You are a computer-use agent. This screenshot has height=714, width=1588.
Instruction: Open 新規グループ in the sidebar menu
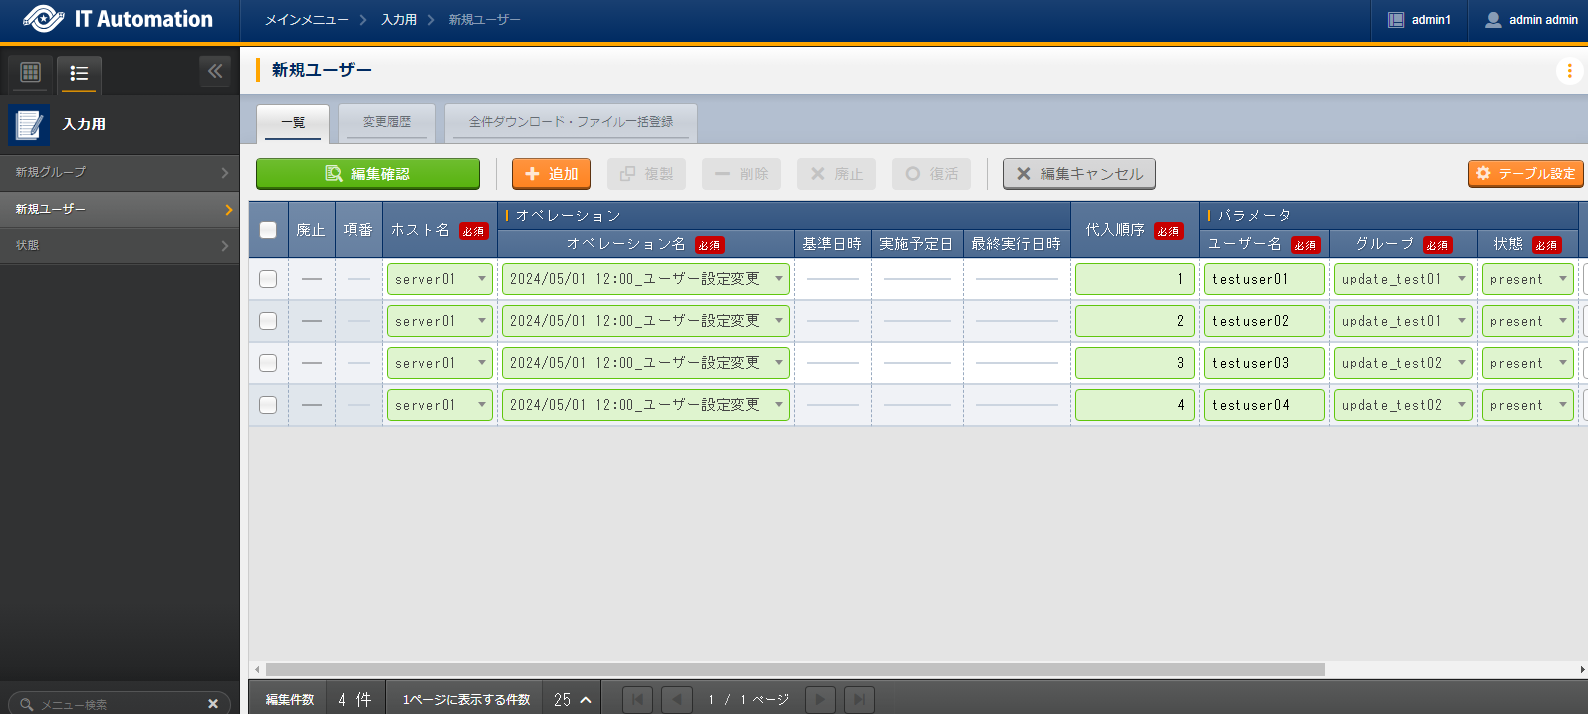click(120, 172)
